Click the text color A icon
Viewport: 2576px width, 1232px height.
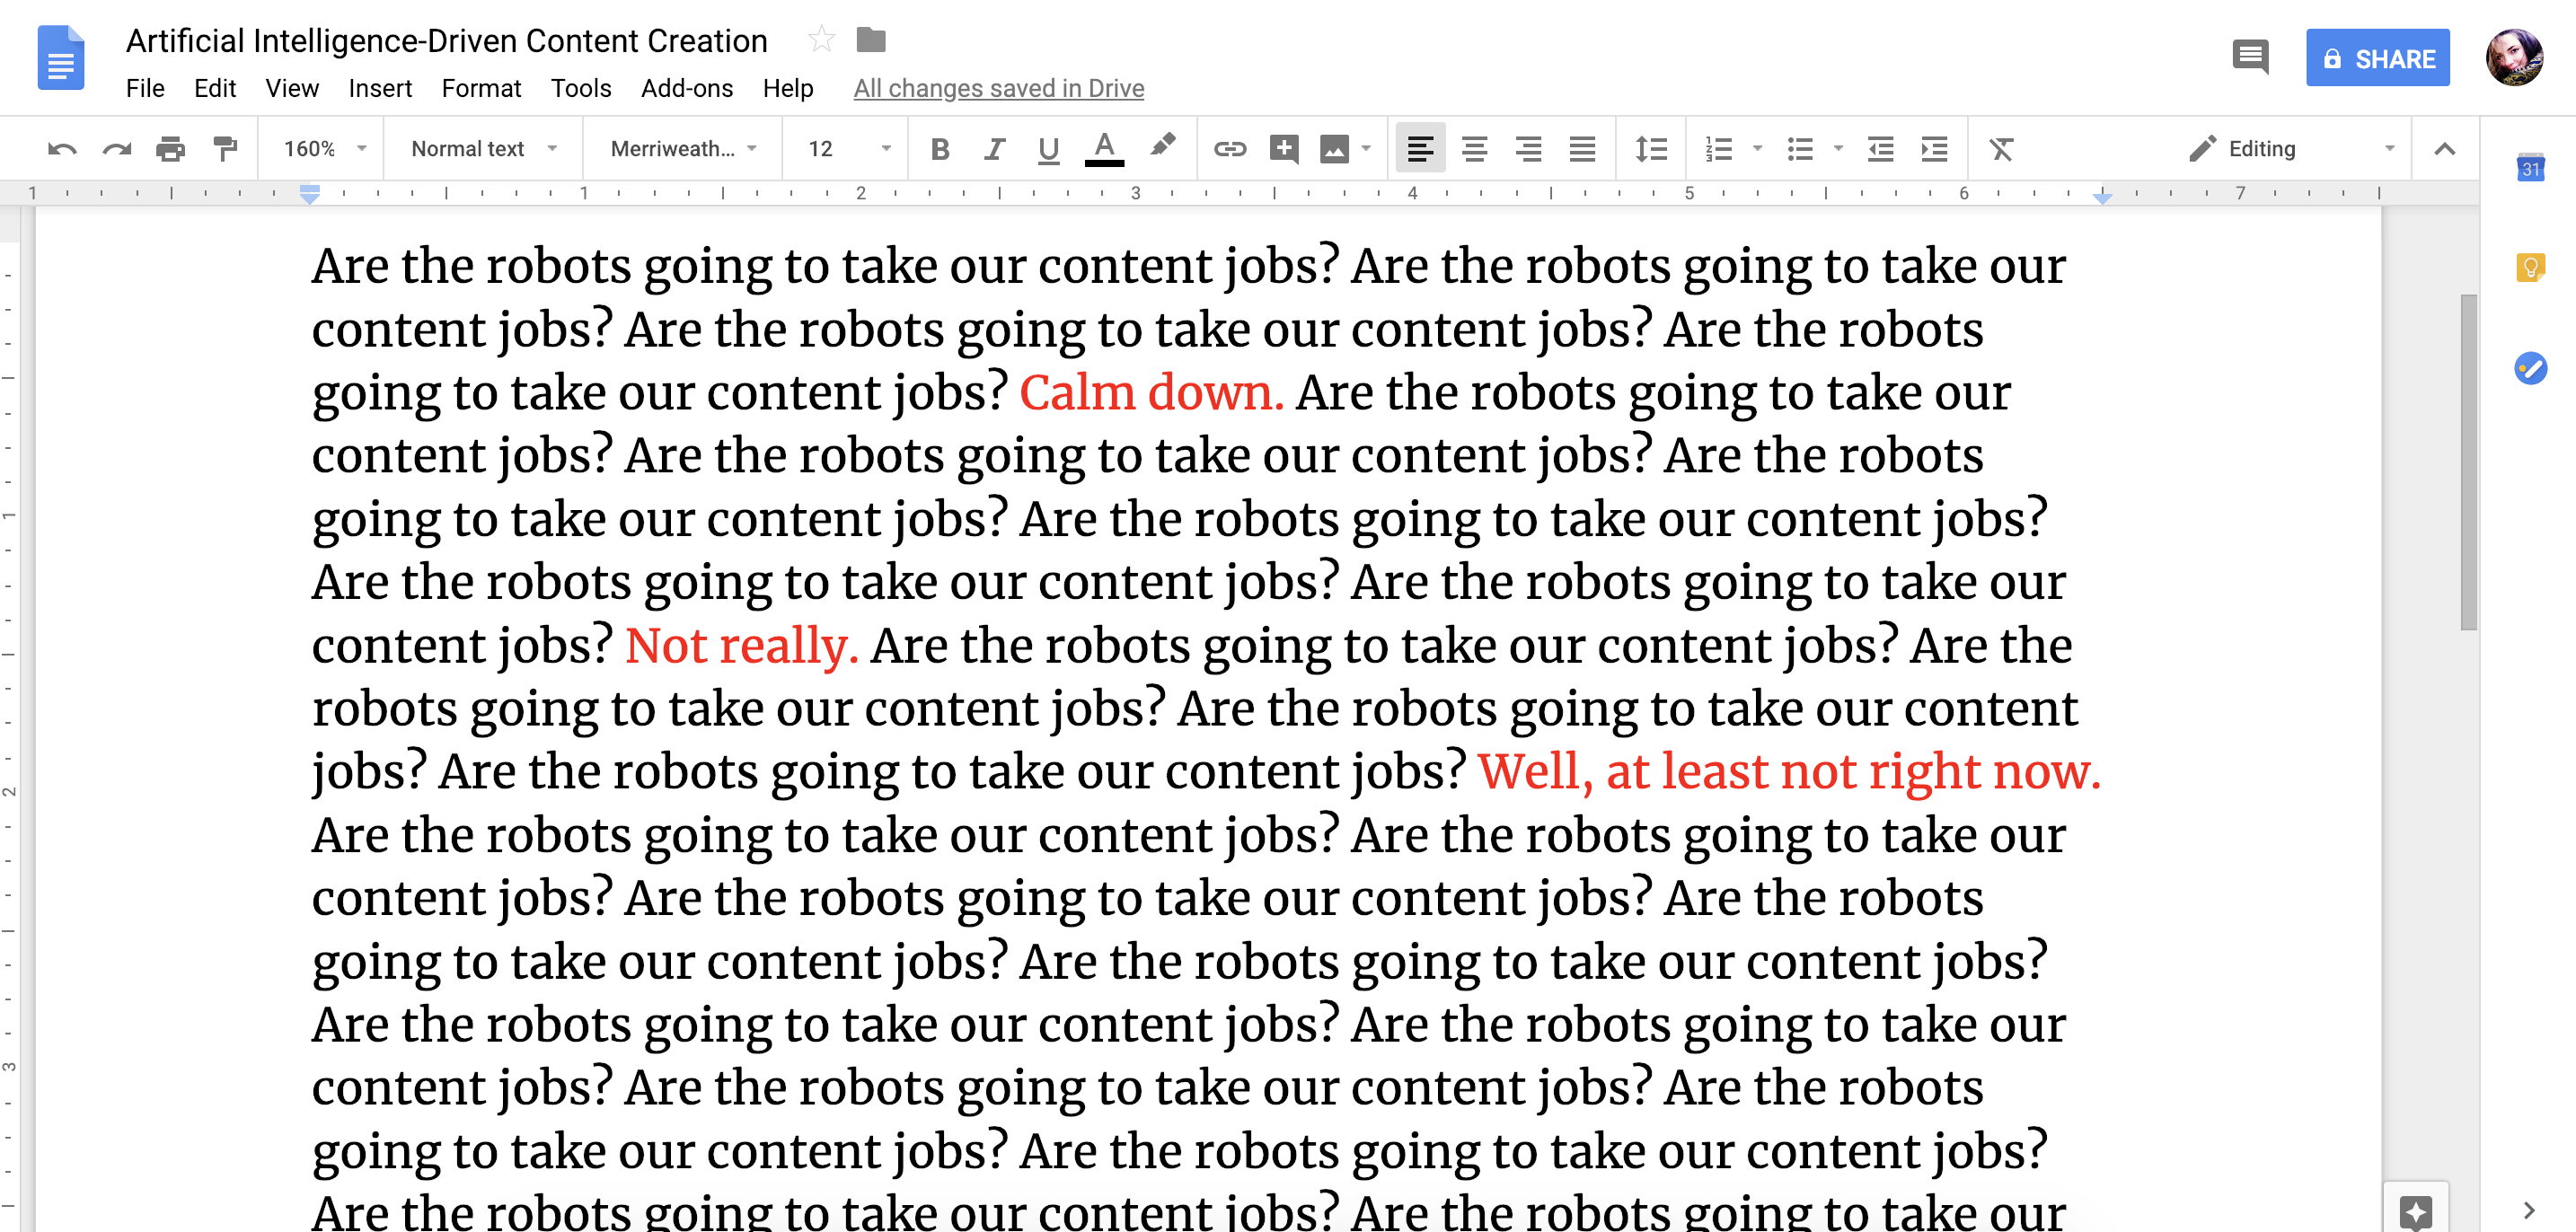coord(1104,149)
